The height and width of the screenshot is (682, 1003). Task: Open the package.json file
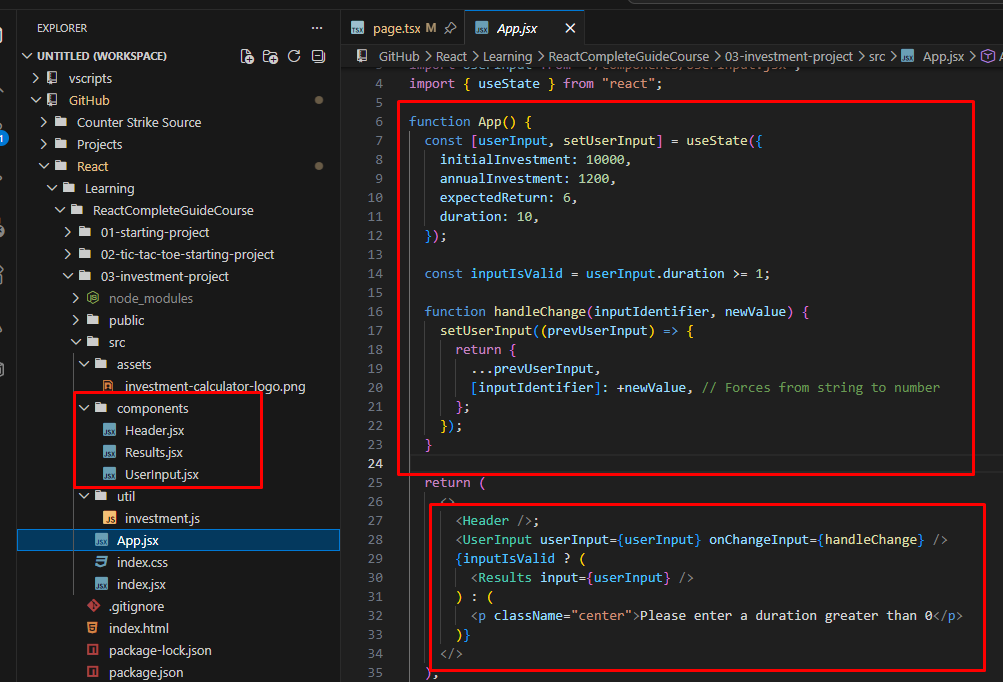(x=148, y=672)
